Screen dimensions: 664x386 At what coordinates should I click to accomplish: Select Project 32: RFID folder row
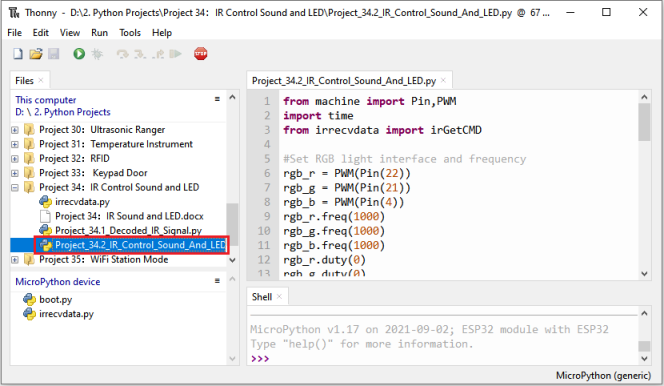(x=74, y=158)
